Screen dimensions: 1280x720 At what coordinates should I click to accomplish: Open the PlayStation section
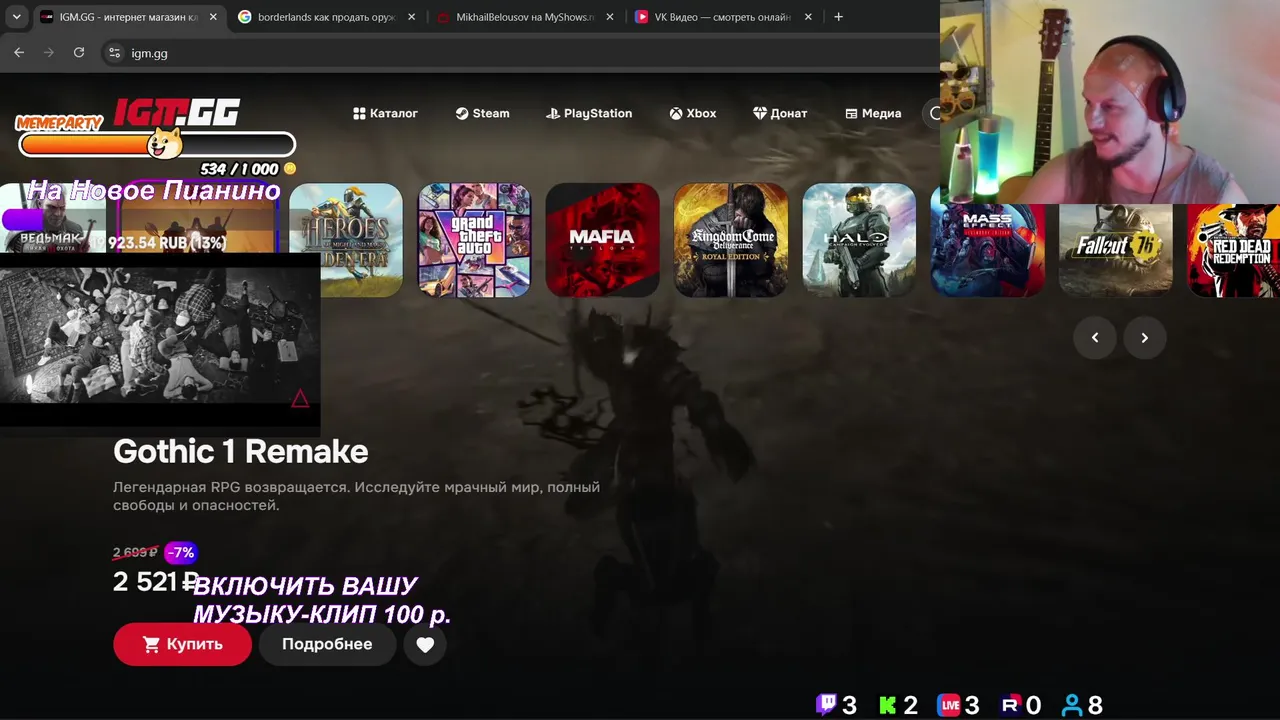589,113
